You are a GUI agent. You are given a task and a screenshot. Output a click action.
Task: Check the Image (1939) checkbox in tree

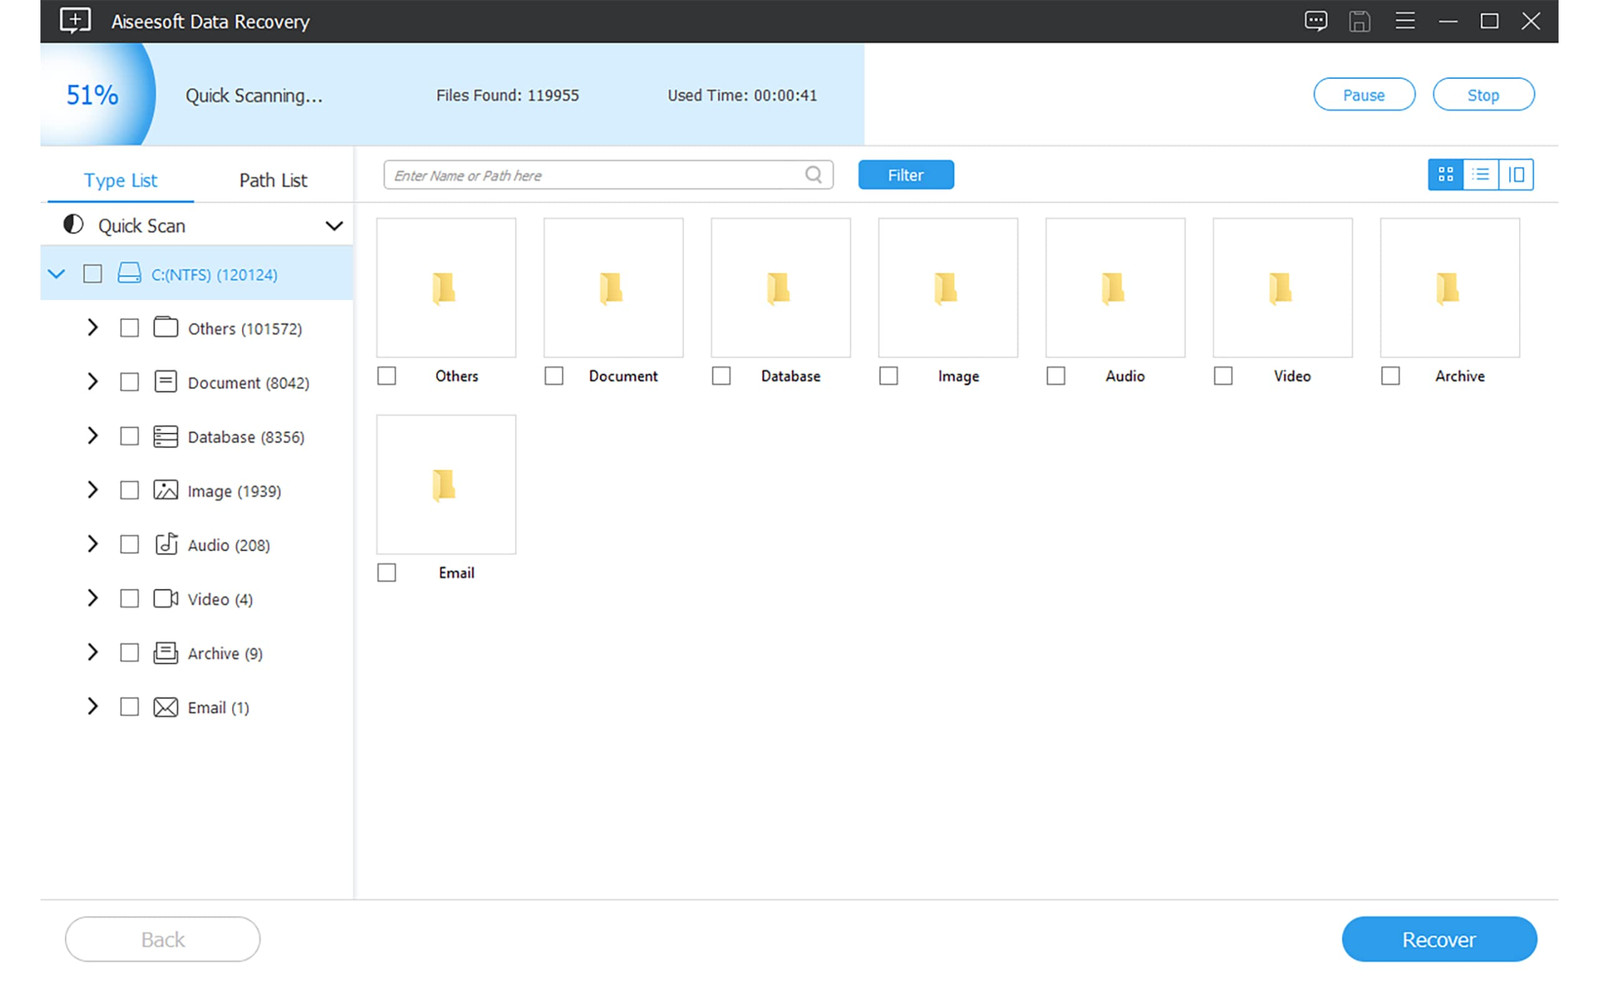coord(129,490)
